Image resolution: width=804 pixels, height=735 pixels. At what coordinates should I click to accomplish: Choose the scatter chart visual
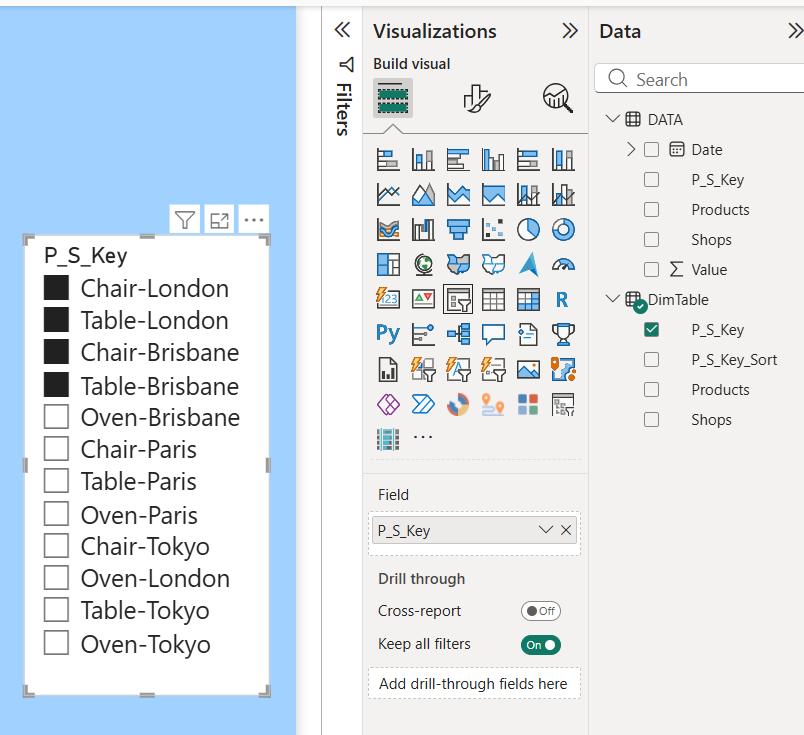coord(493,230)
